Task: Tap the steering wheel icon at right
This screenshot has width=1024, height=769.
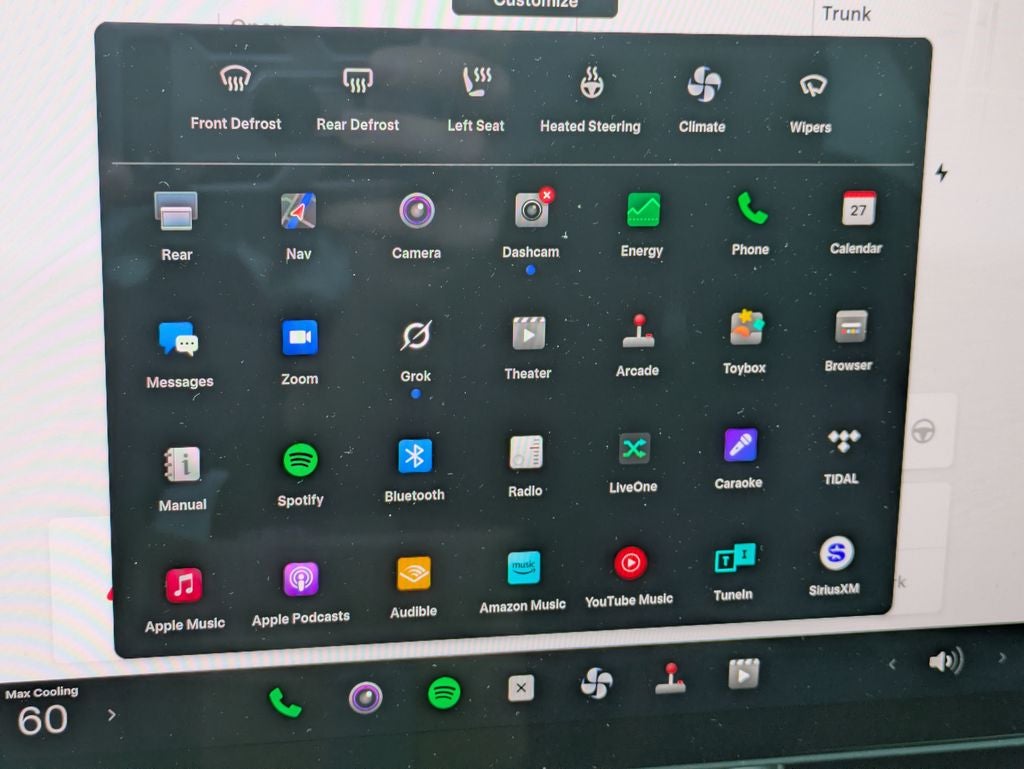Action: pyautogui.click(x=923, y=432)
